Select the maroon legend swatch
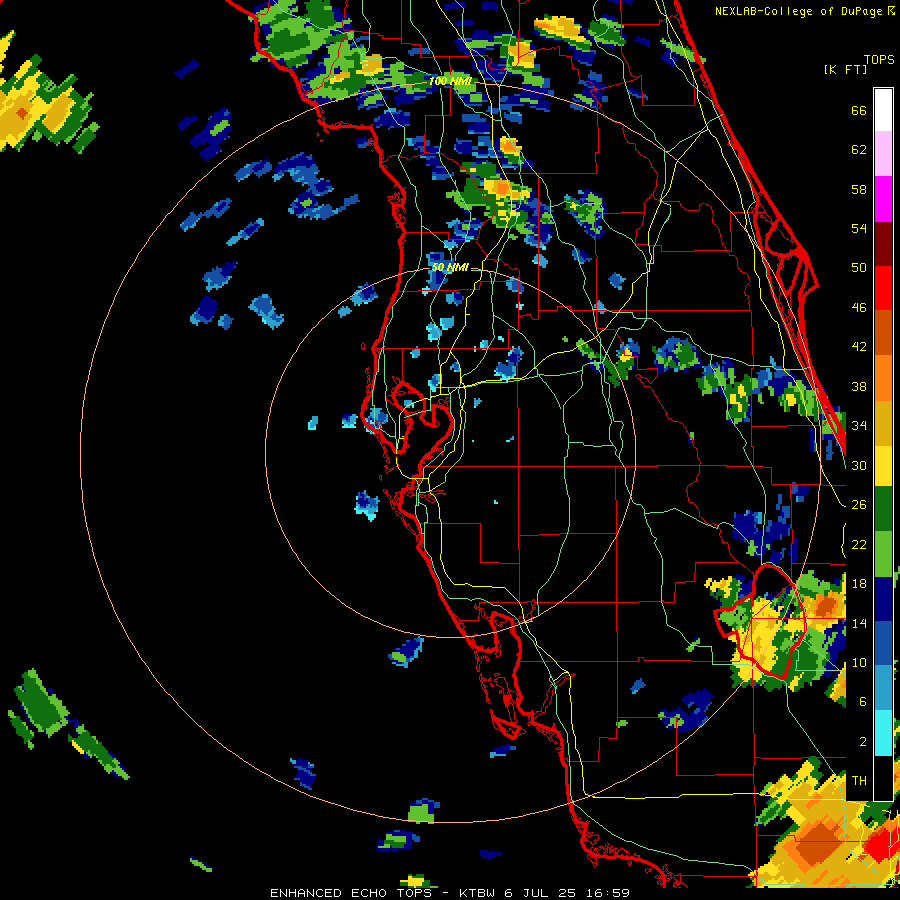This screenshot has width=900, height=900. (x=883, y=243)
